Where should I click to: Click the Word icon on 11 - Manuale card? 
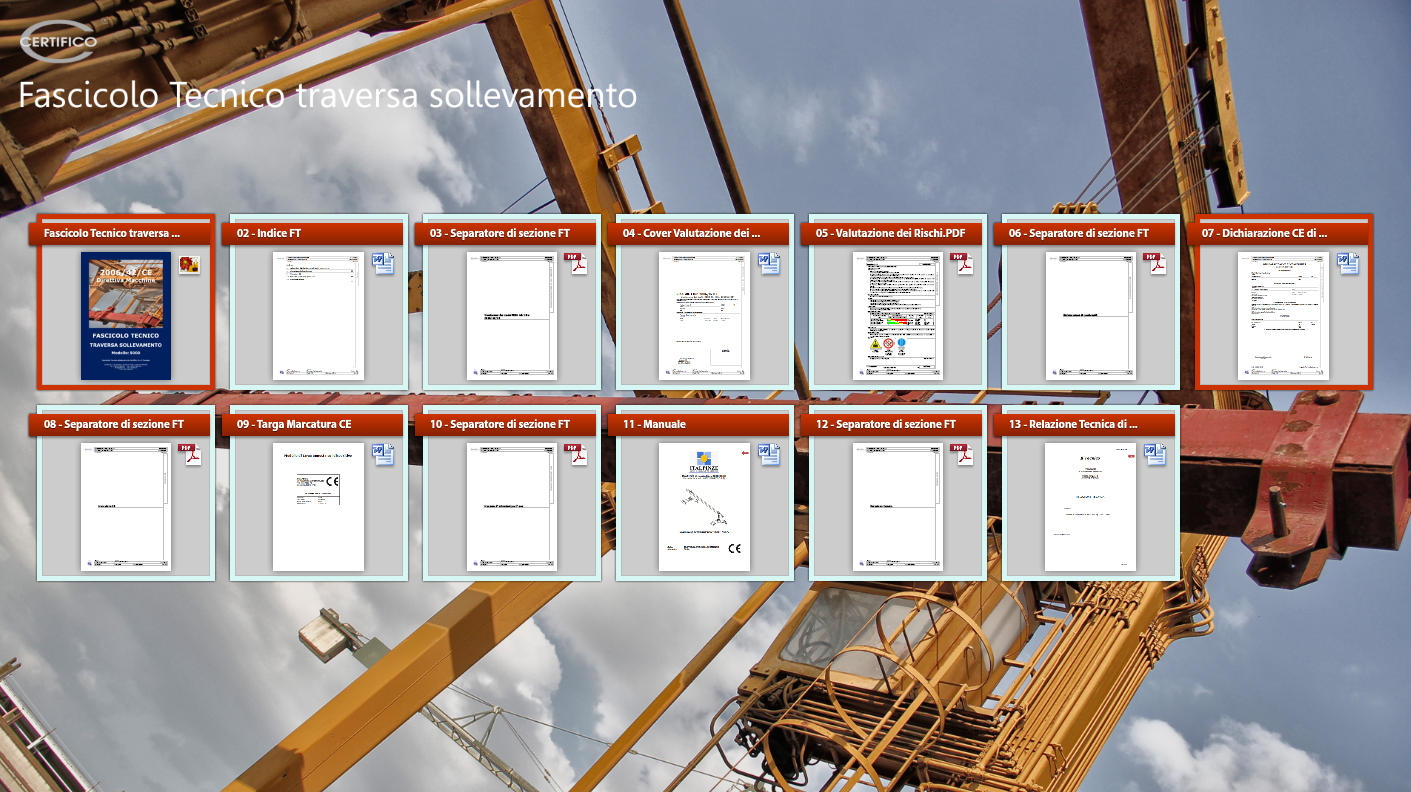[769, 454]
